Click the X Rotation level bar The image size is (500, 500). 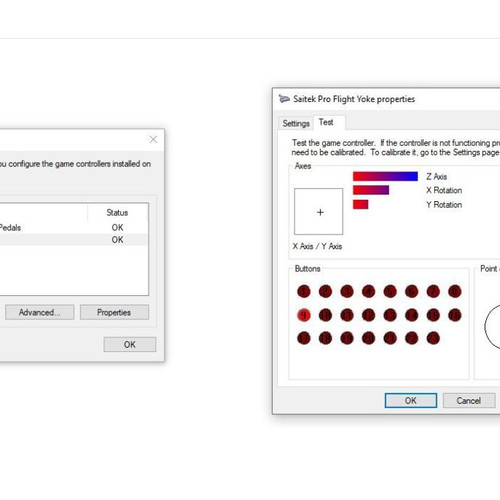click(371, 190)
